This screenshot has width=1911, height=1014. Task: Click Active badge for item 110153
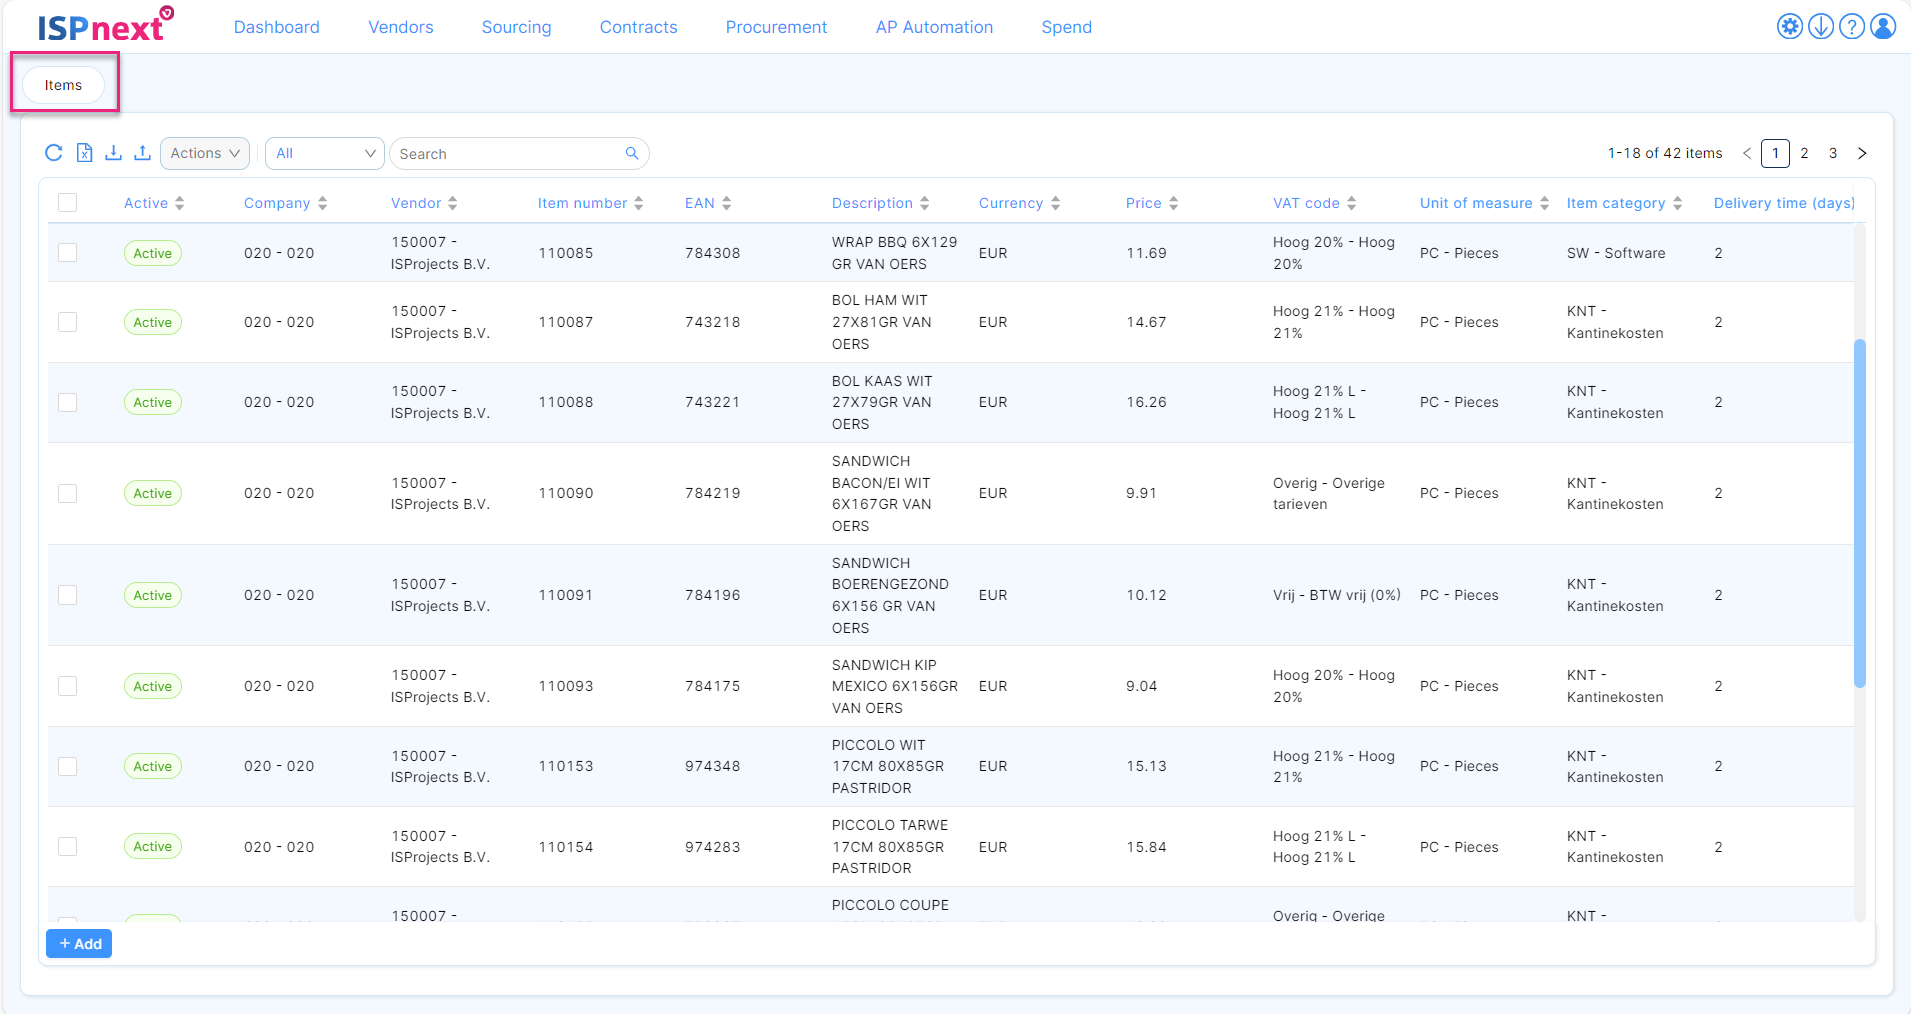tap(153, 766)
